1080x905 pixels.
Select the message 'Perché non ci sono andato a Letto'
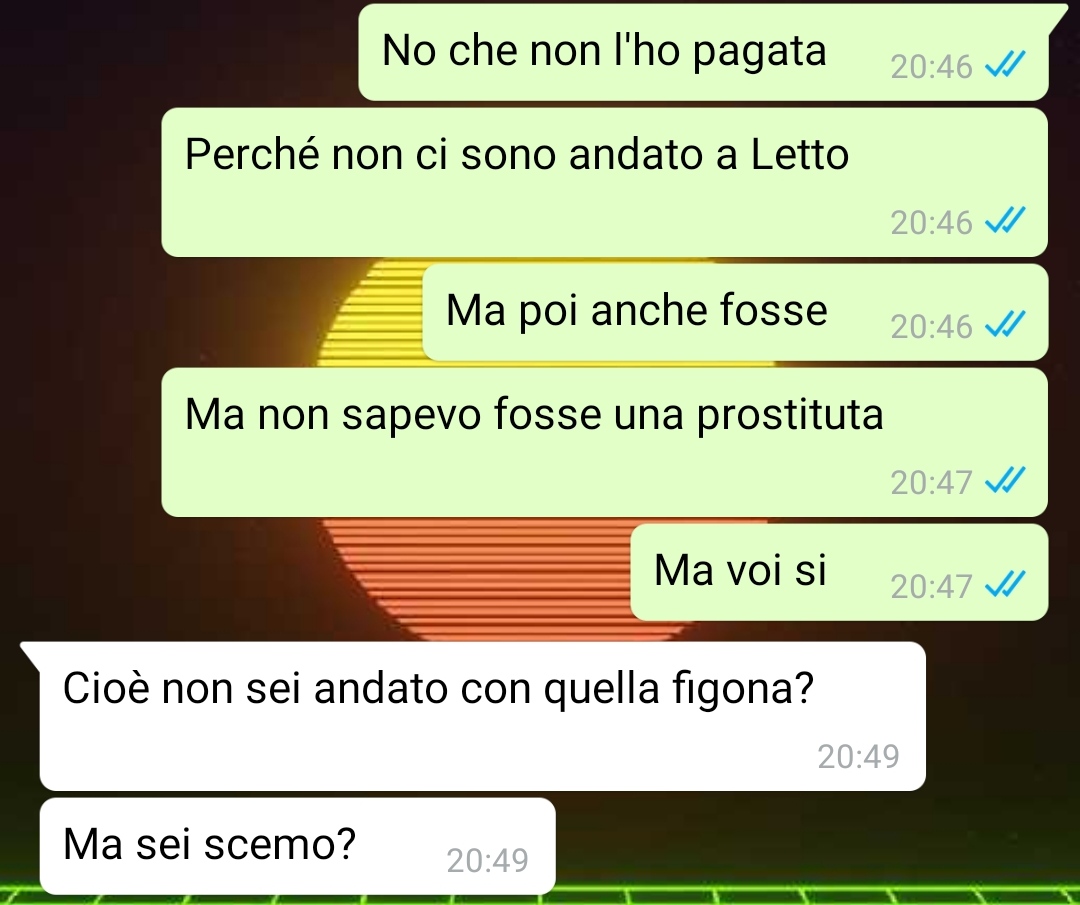point(605,183)
